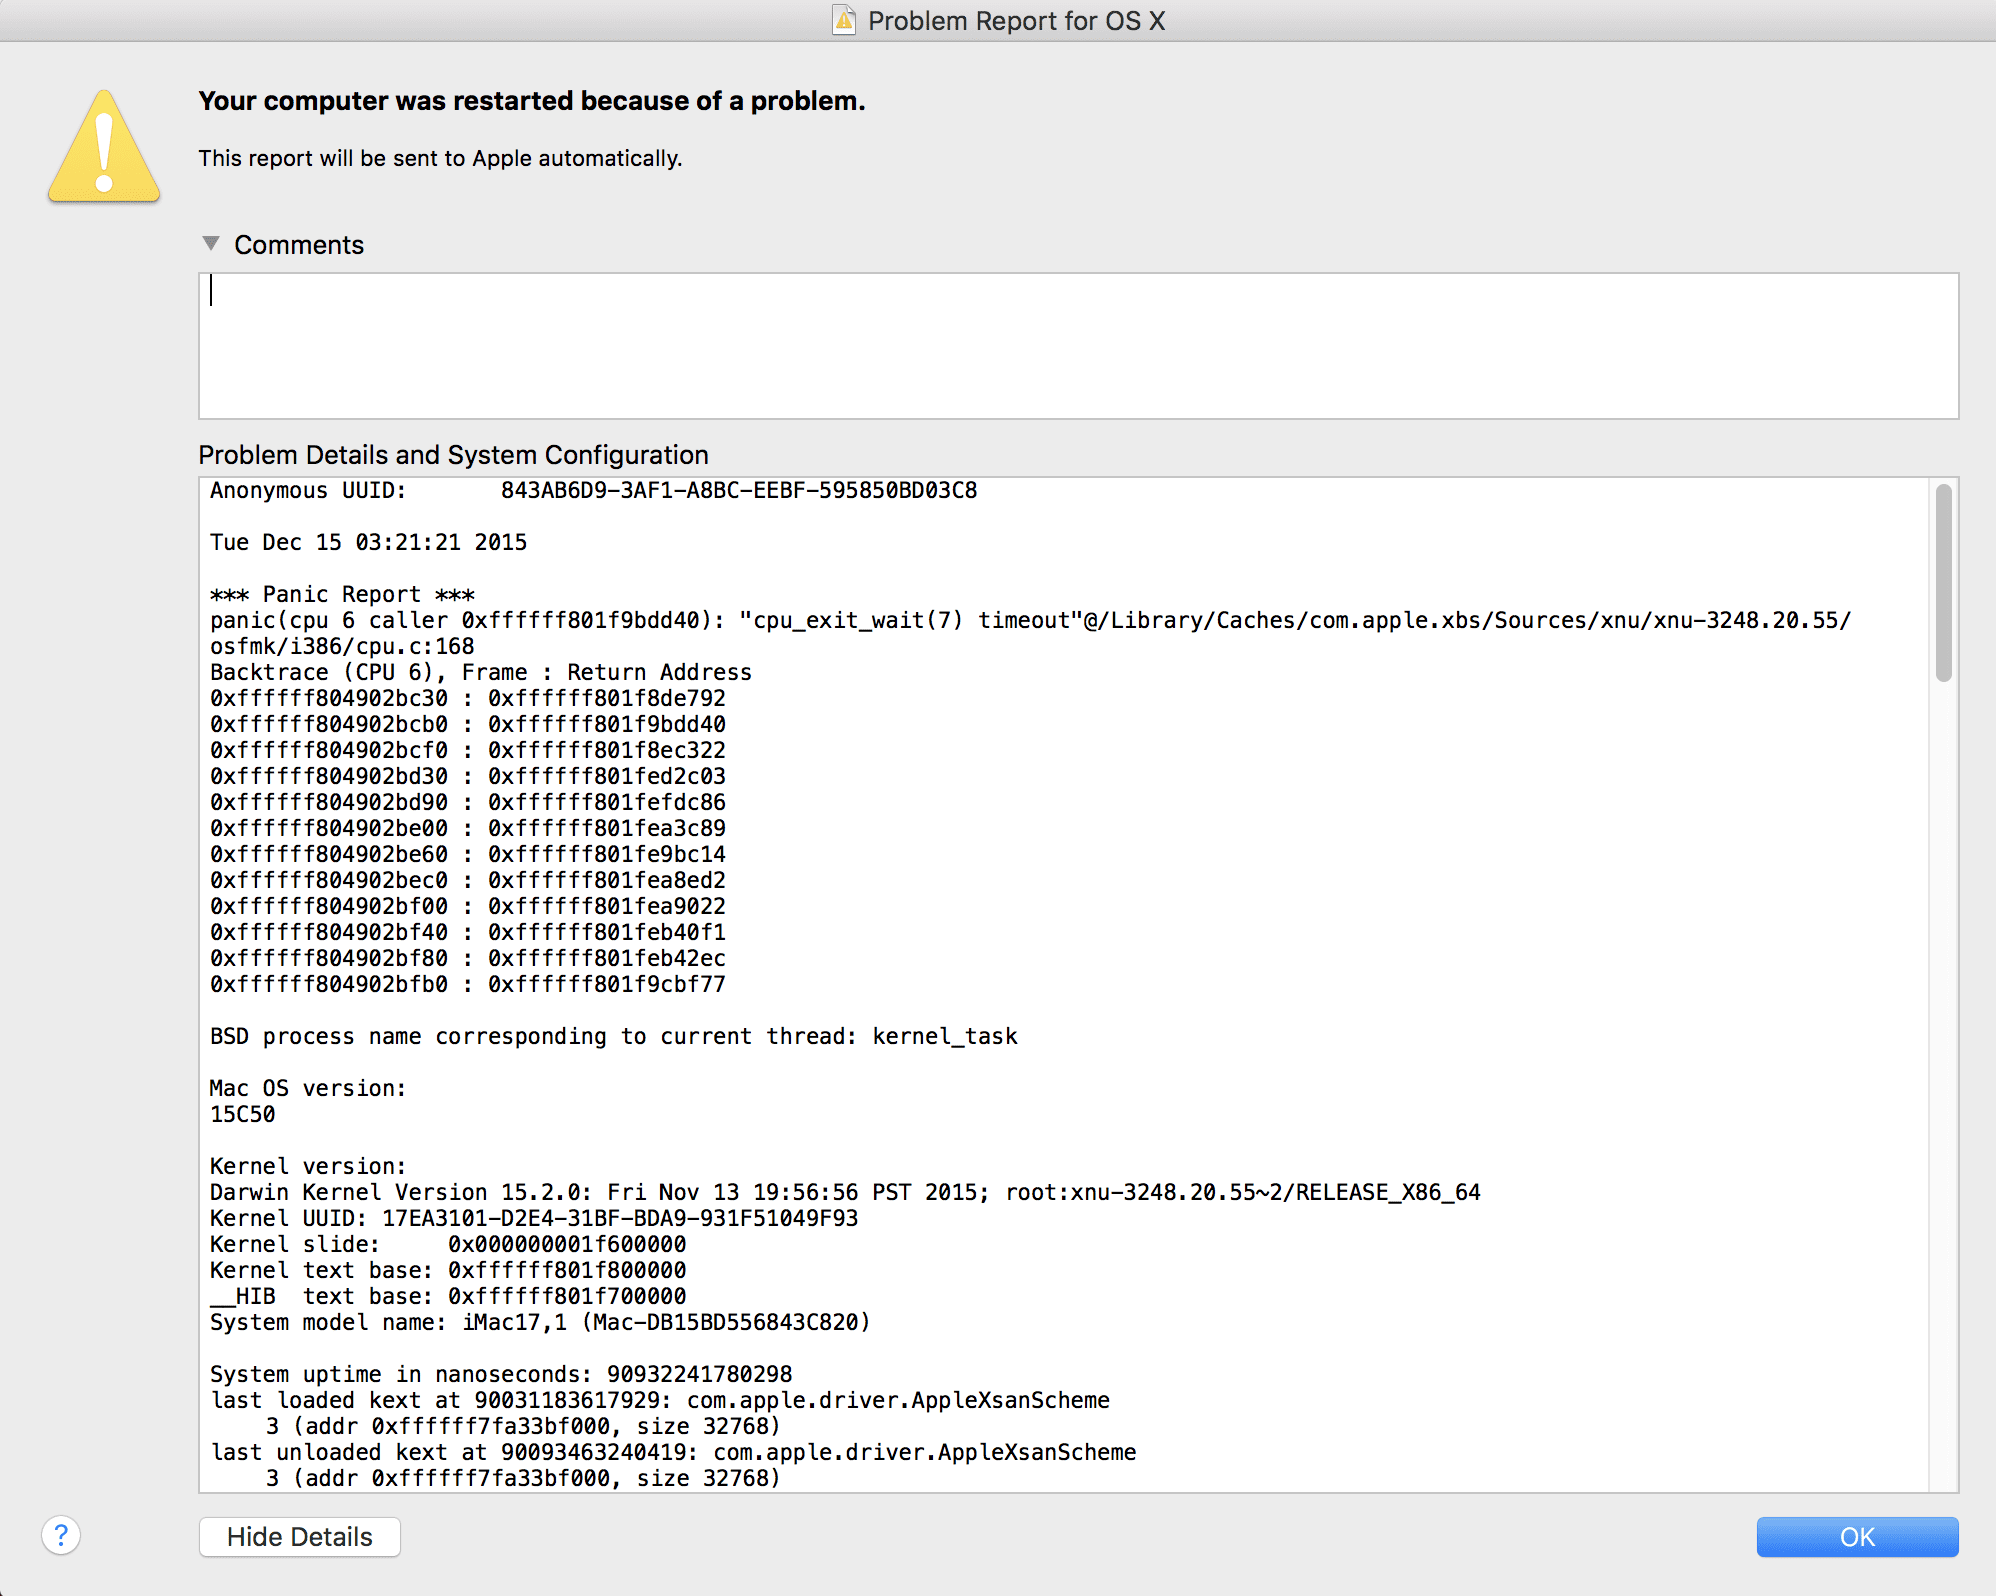Click backtrace row ending 0xffffff801fea3c89

(x=468, y=828)
